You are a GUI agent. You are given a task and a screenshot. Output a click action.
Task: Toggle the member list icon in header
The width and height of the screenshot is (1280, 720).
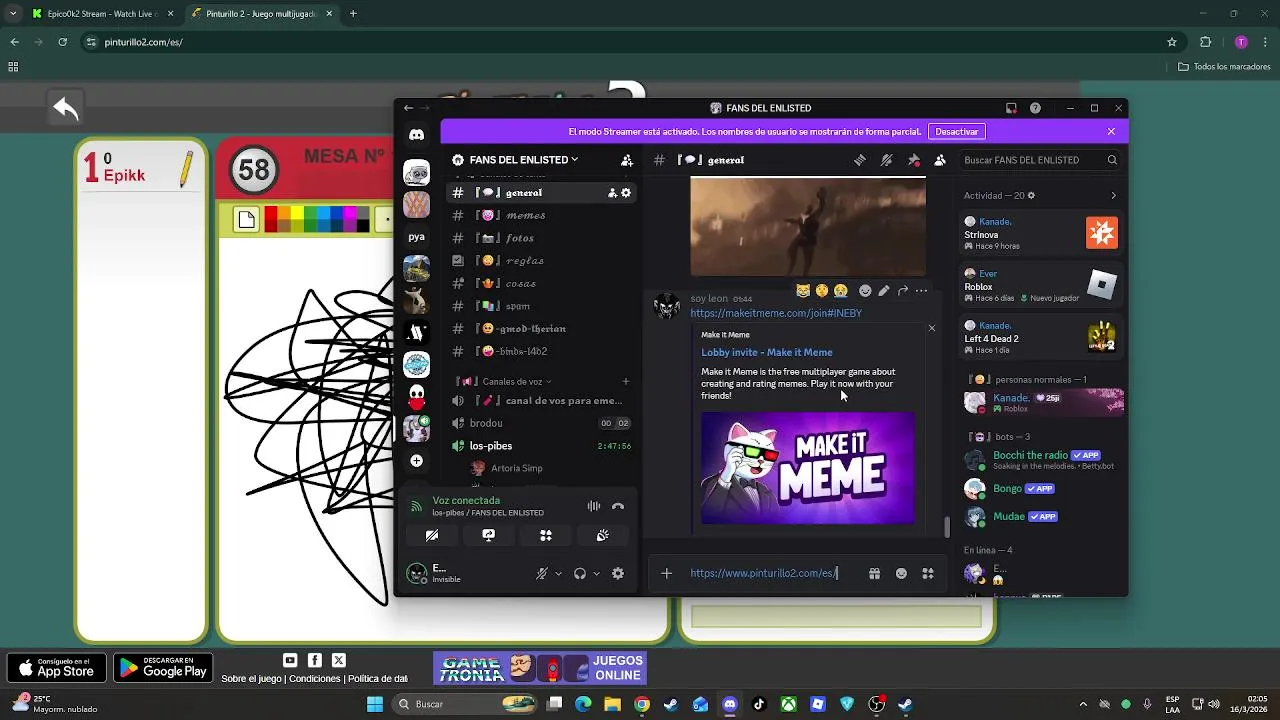(940, 160)
